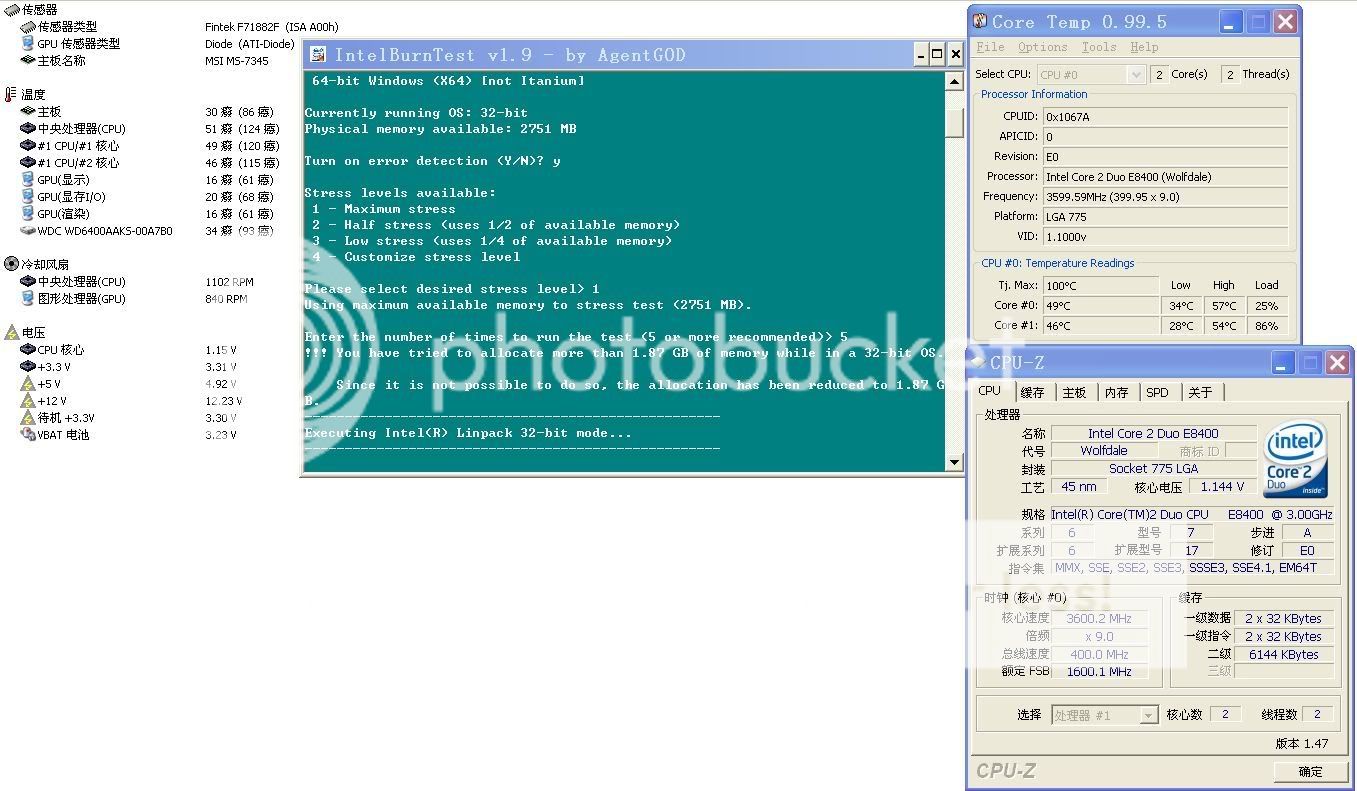Click the 二级 cache value 6144 KBytes
Viewport: 1357px width, 791px height.
(1283, 654)
